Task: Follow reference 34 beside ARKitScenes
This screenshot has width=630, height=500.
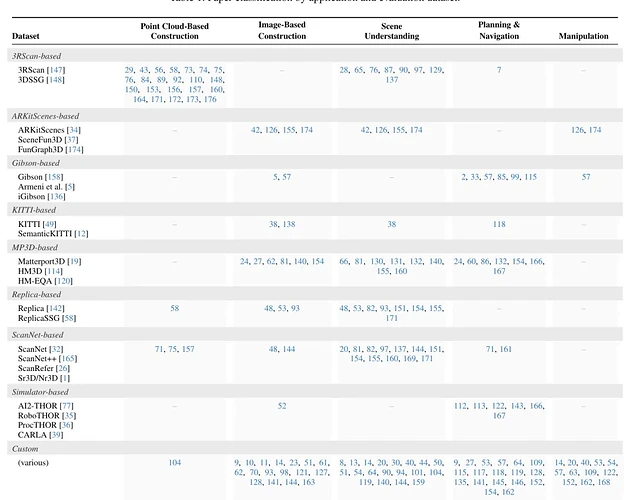Action: [74, 130]
